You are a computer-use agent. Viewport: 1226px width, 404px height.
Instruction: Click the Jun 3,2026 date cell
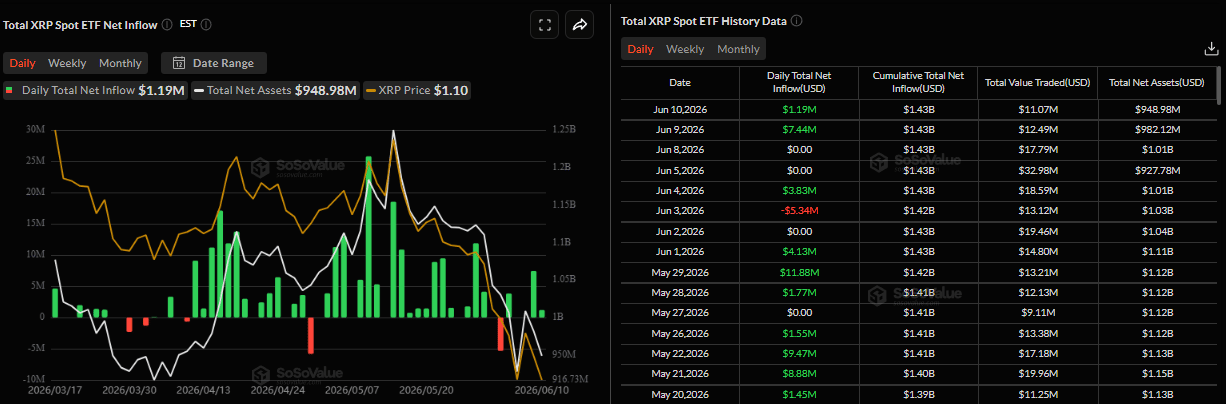click(x=680, y=210)
